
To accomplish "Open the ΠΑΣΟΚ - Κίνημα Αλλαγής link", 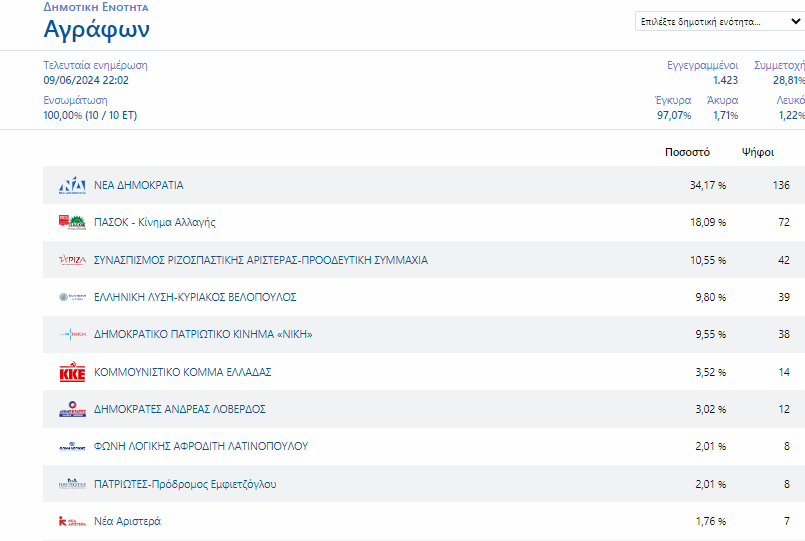I will point(155,222).
